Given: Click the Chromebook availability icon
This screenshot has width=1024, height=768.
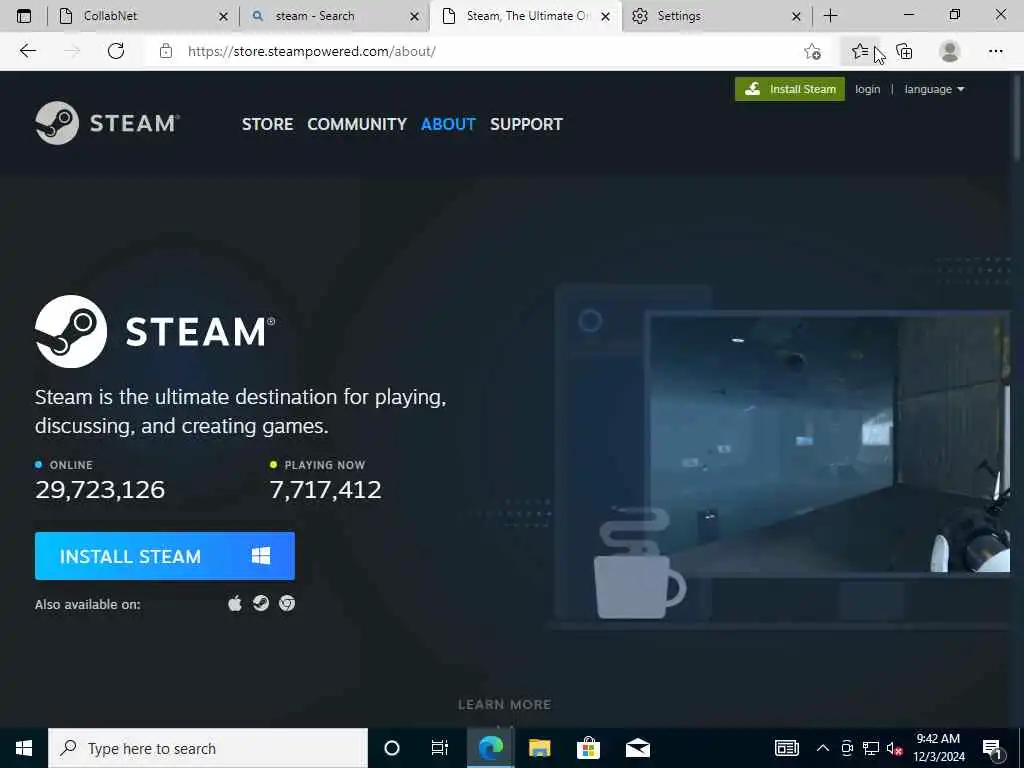Looking at the screenshot, I should pyautogui.click(x=287, y=603).
